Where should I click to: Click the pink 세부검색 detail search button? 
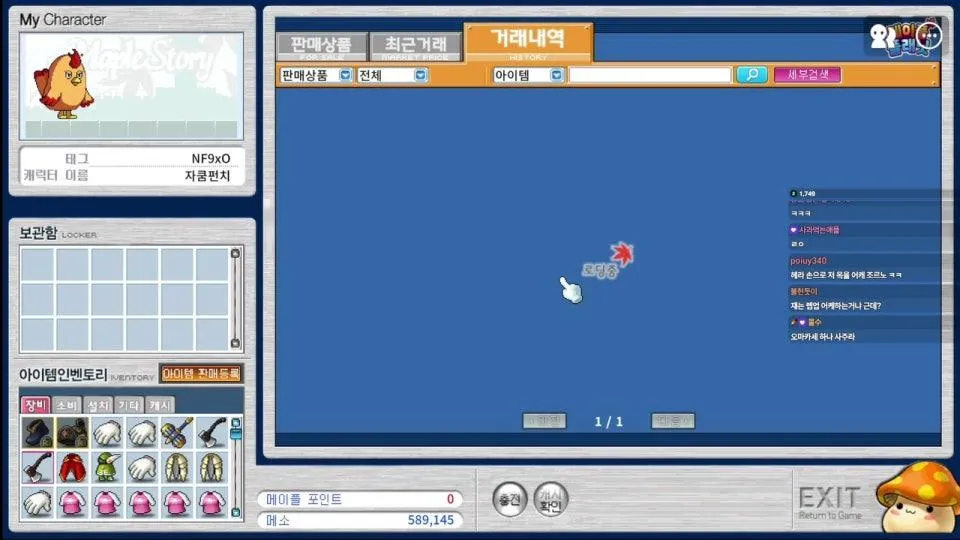click(x=808, y=75)
